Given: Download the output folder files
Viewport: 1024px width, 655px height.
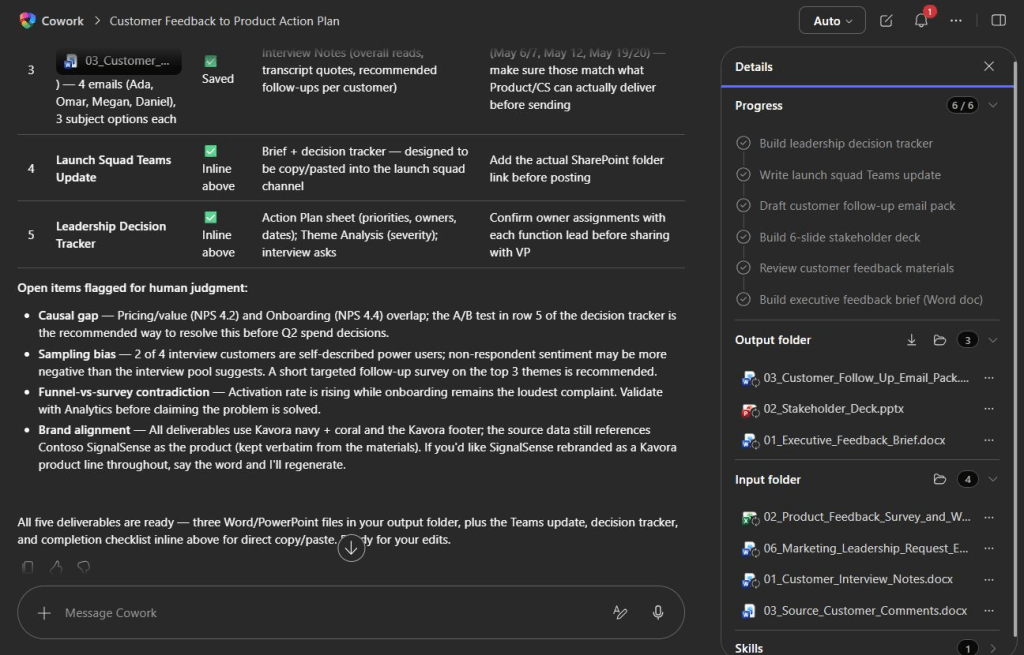Looking at the screenshot, I should 911,340.
